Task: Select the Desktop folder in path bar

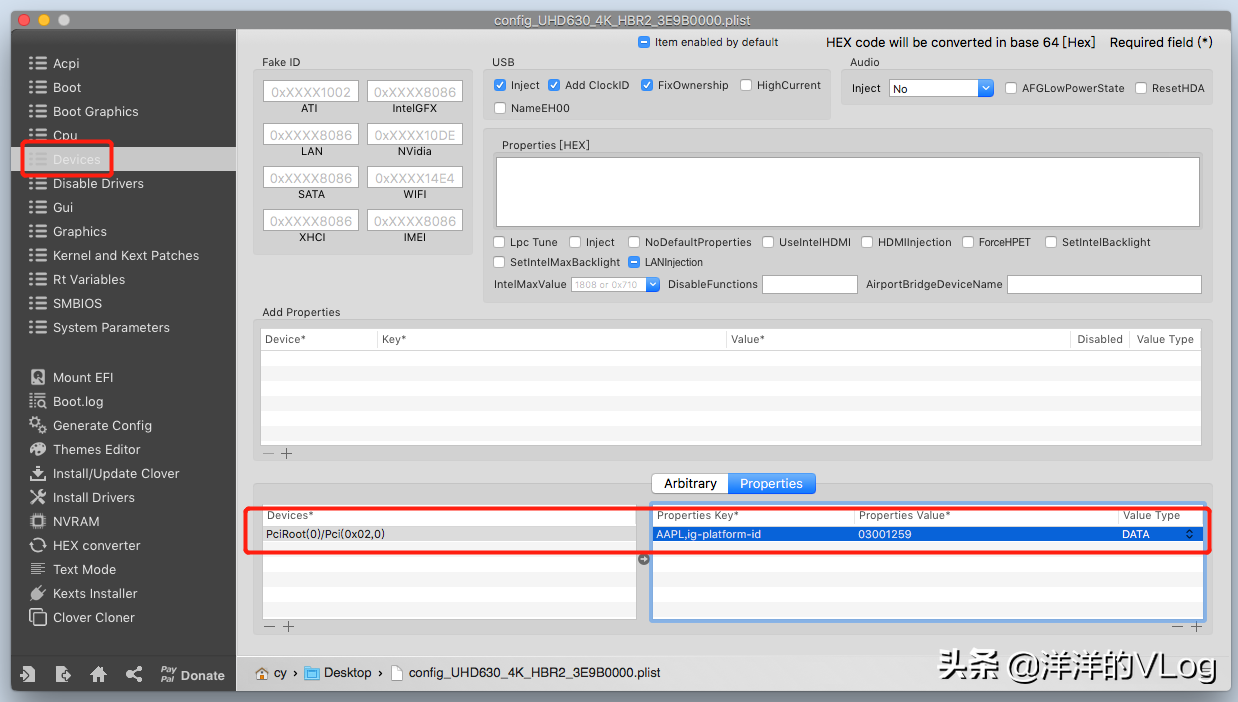Action: tap(346, 673)
